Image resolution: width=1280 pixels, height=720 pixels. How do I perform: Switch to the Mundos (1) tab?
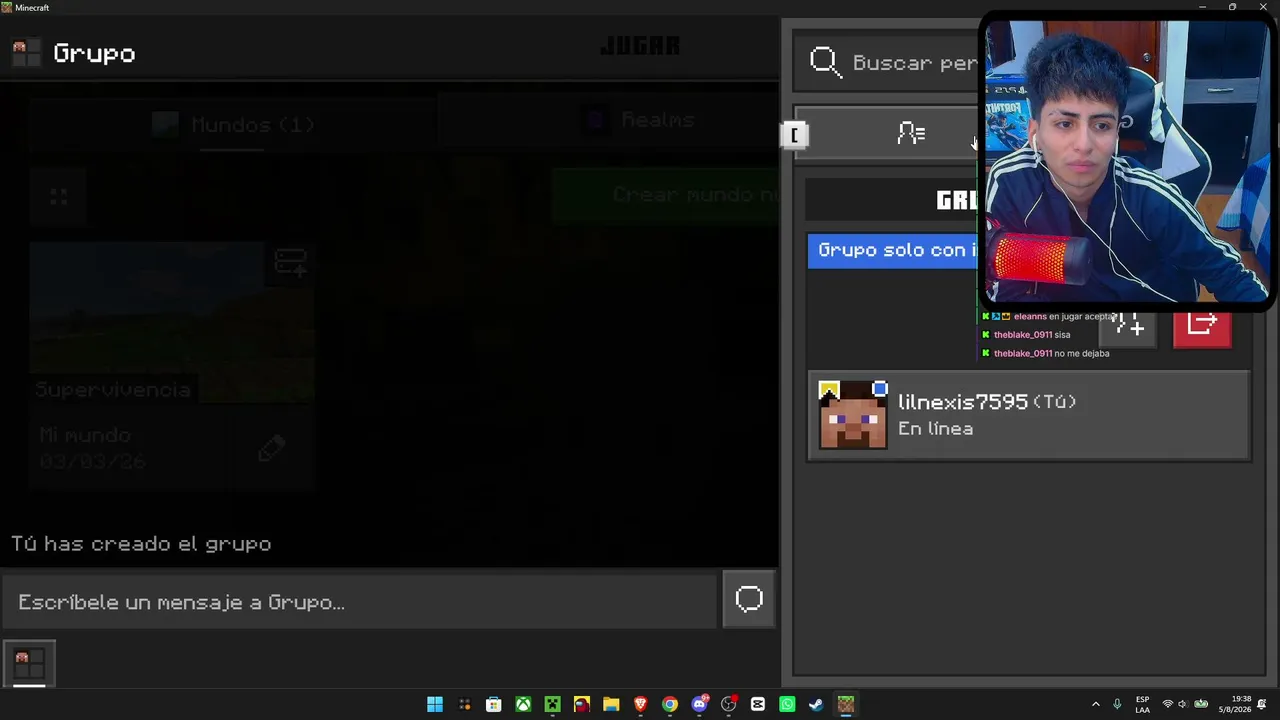point(233,125)
